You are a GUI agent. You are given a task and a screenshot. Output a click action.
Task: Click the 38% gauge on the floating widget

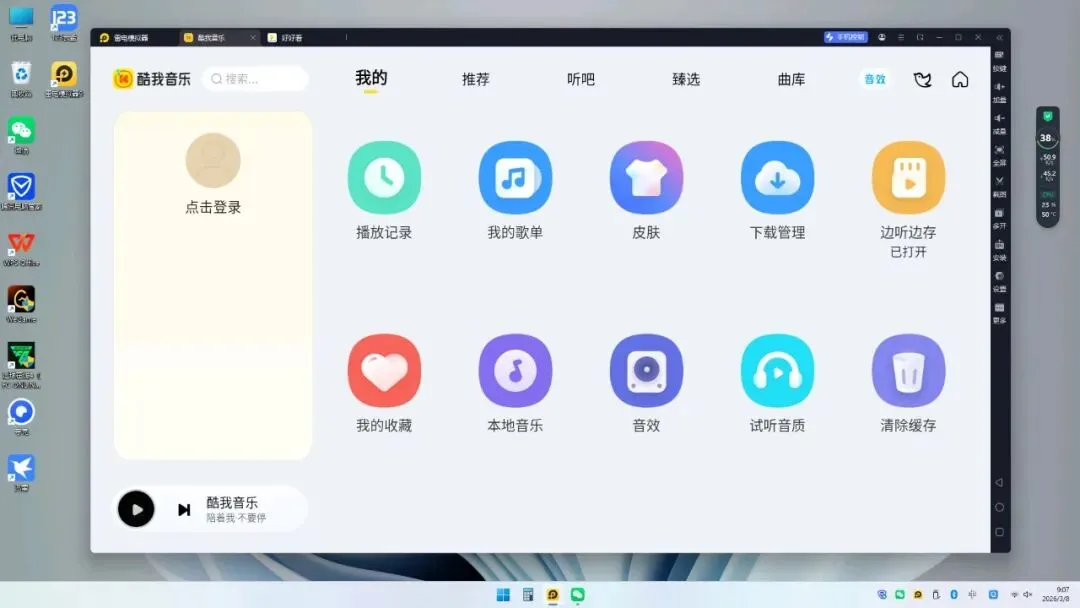click(x=1048, y=138)
